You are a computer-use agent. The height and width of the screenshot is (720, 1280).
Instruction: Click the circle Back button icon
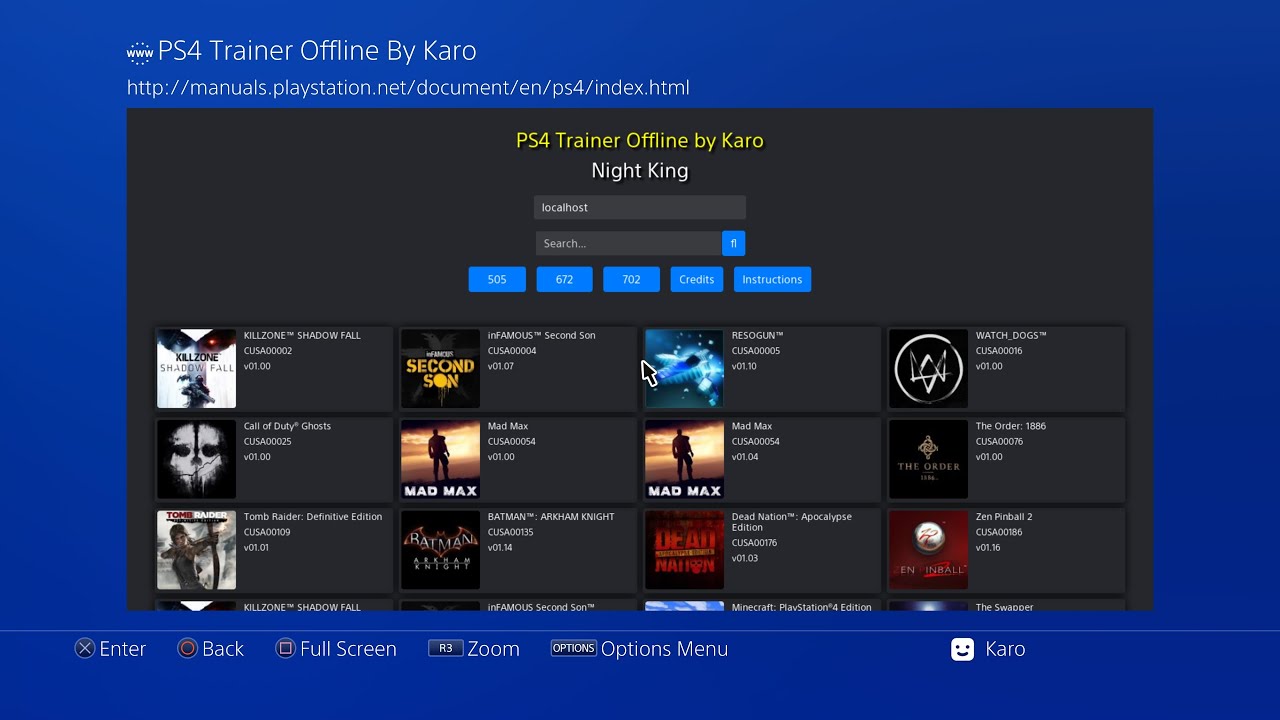coord(187,648)
